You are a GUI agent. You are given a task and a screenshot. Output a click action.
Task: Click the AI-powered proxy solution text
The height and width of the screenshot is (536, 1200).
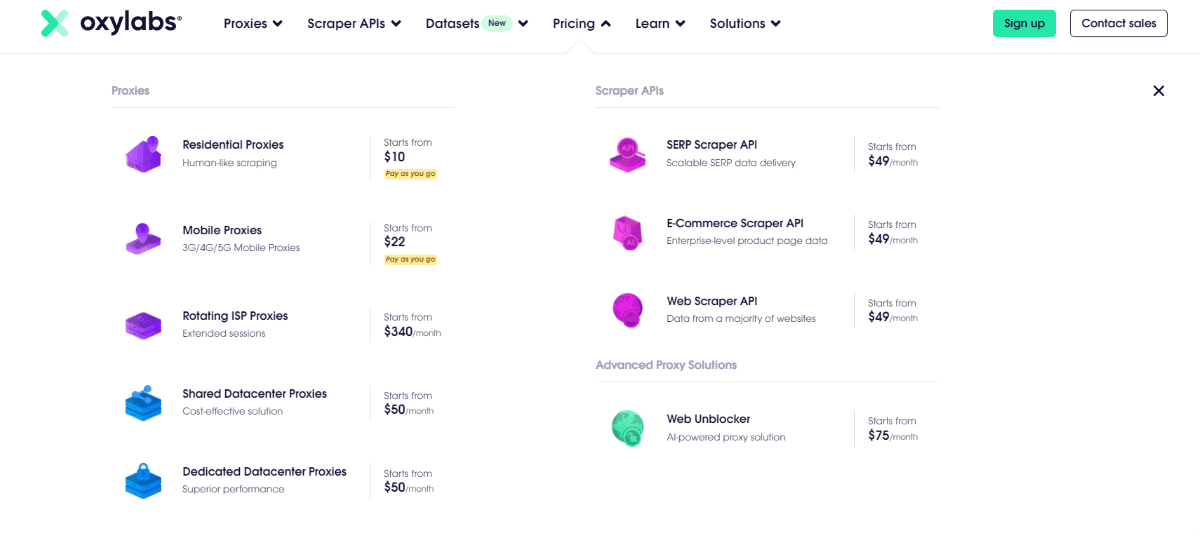tap(726, 437)
